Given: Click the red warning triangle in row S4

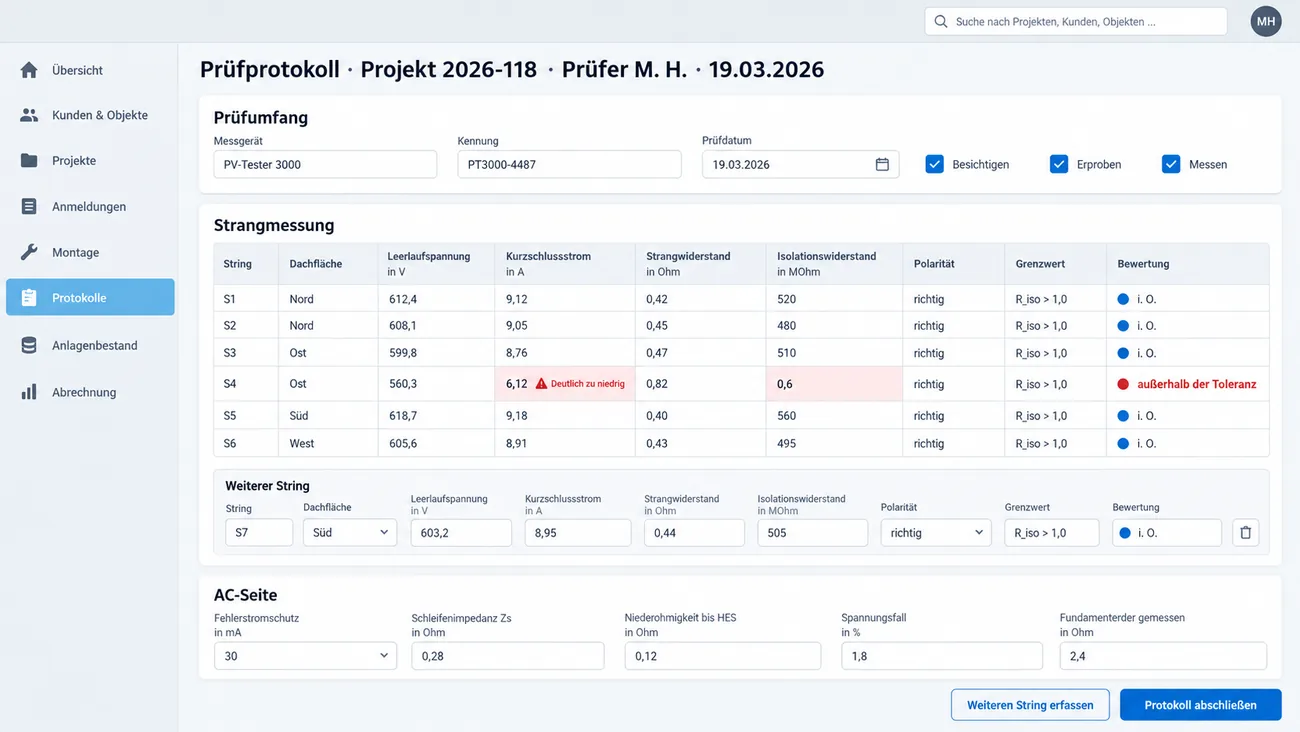Looking at the screenshot, I should pos(541,384).
